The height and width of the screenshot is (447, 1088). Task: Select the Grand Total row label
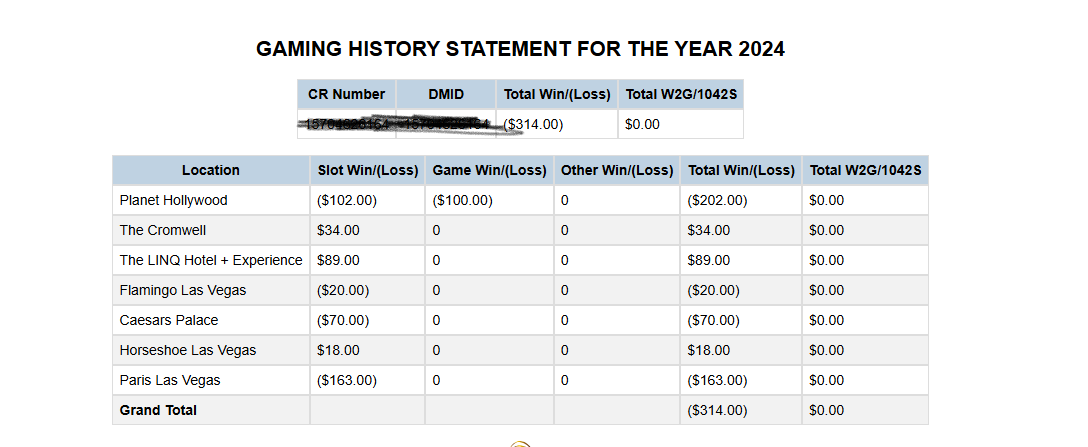tap(158, 410)
